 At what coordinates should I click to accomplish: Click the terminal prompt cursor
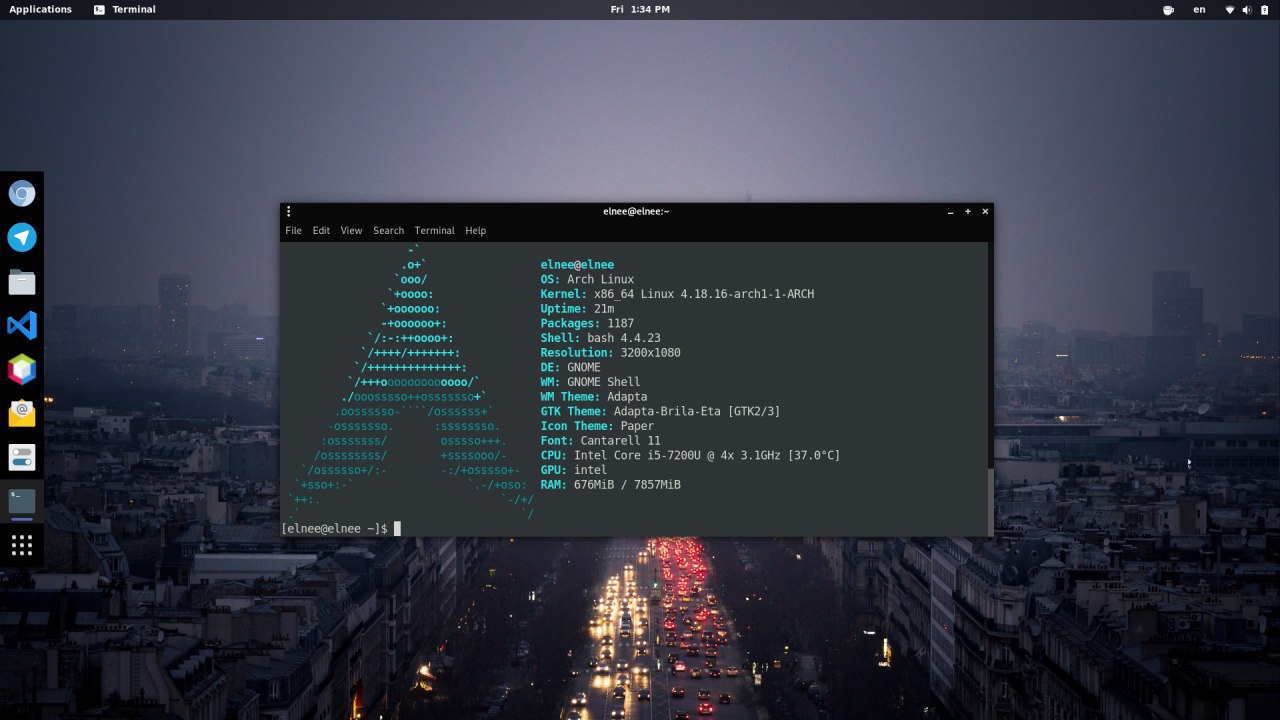(397, 528)
